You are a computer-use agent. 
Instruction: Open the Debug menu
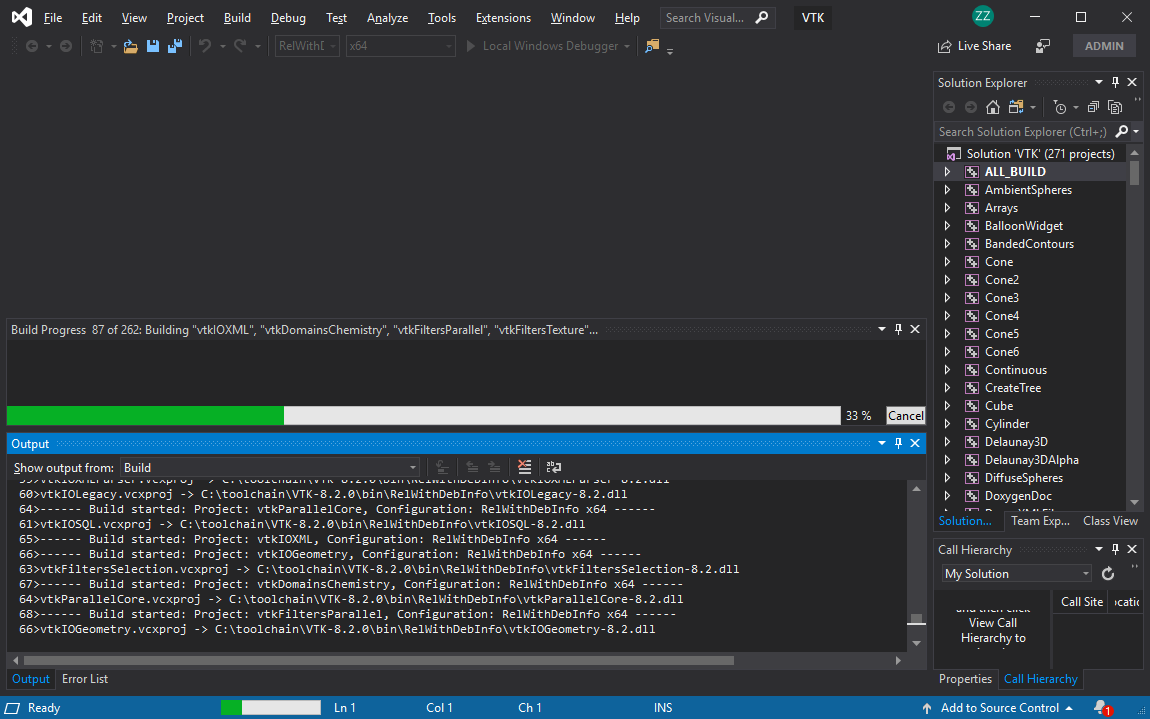pyautogui.click(x=288, y=18)
